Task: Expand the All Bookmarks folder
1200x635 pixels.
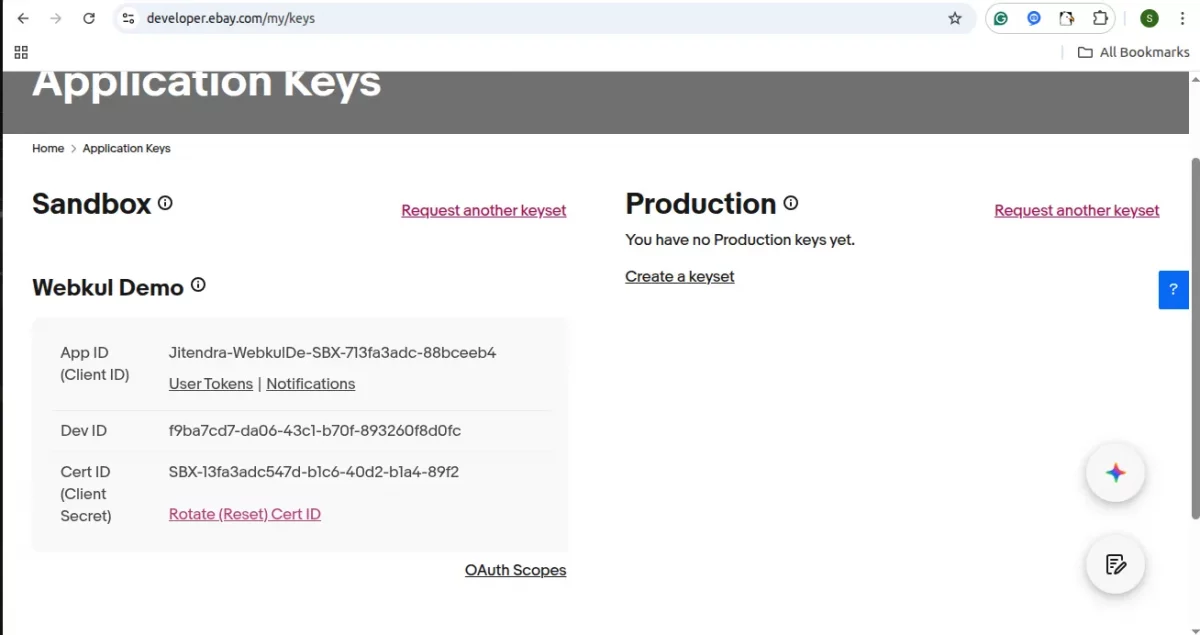Action: coord(1133,51)
